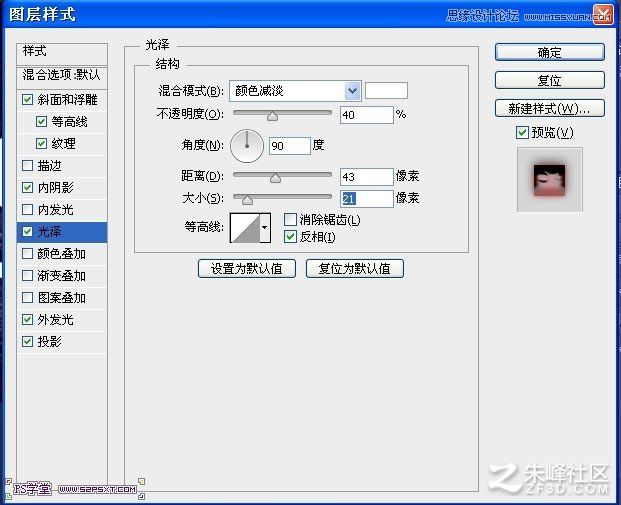Select the 纹理 sub-style entry

coord(62,144)
